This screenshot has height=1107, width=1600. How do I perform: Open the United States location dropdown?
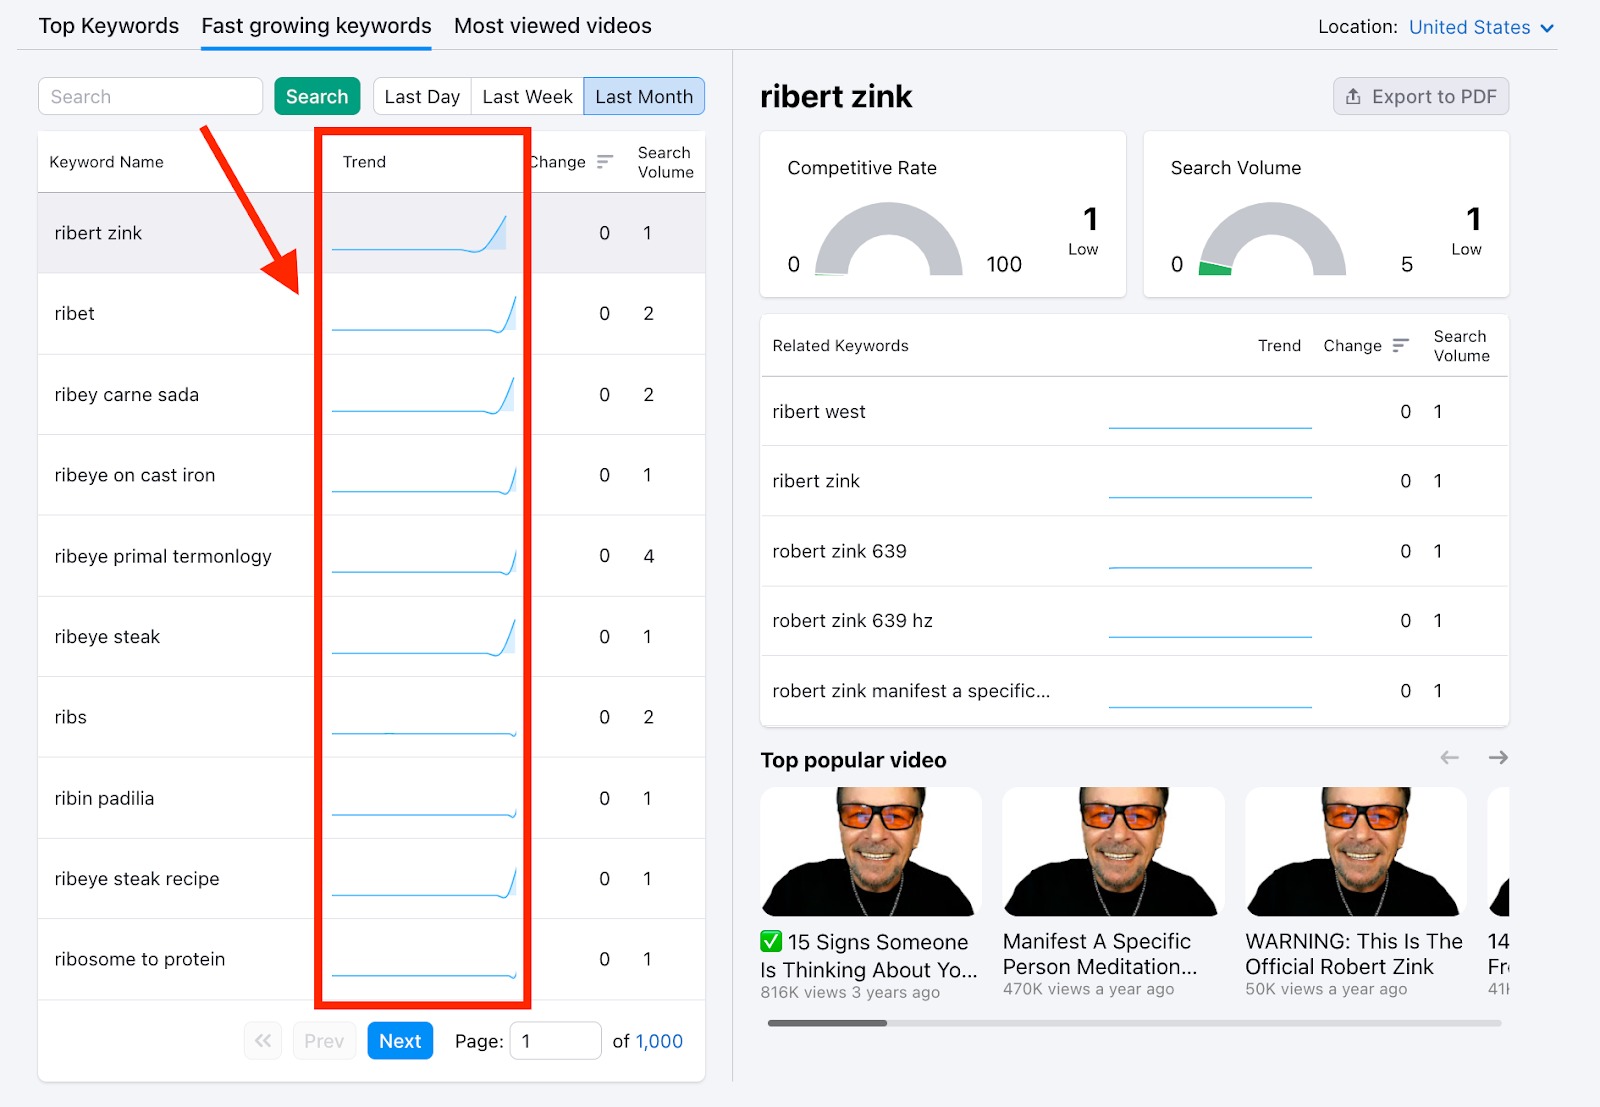click(1470, 27)
